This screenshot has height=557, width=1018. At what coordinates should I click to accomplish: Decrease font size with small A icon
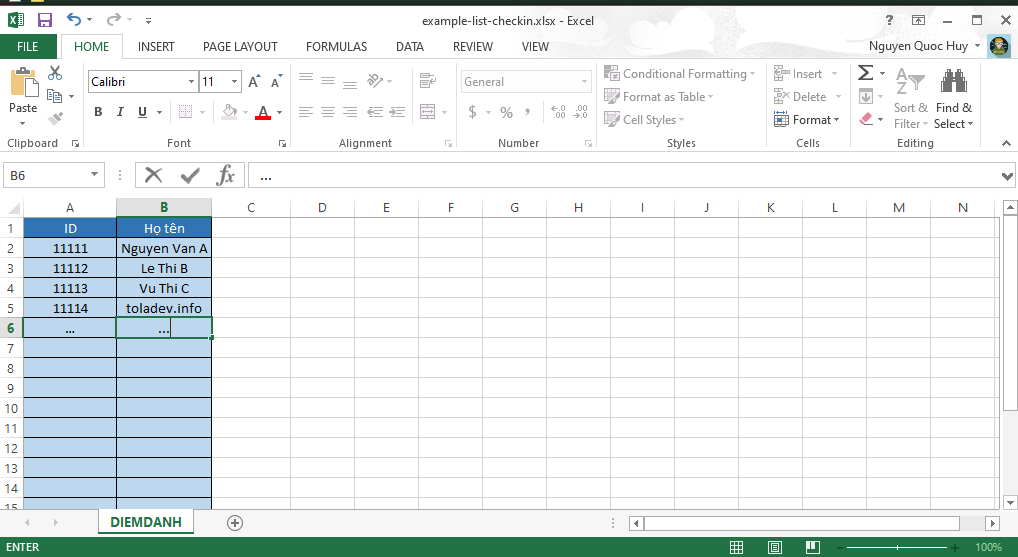(x=277, y=82)
